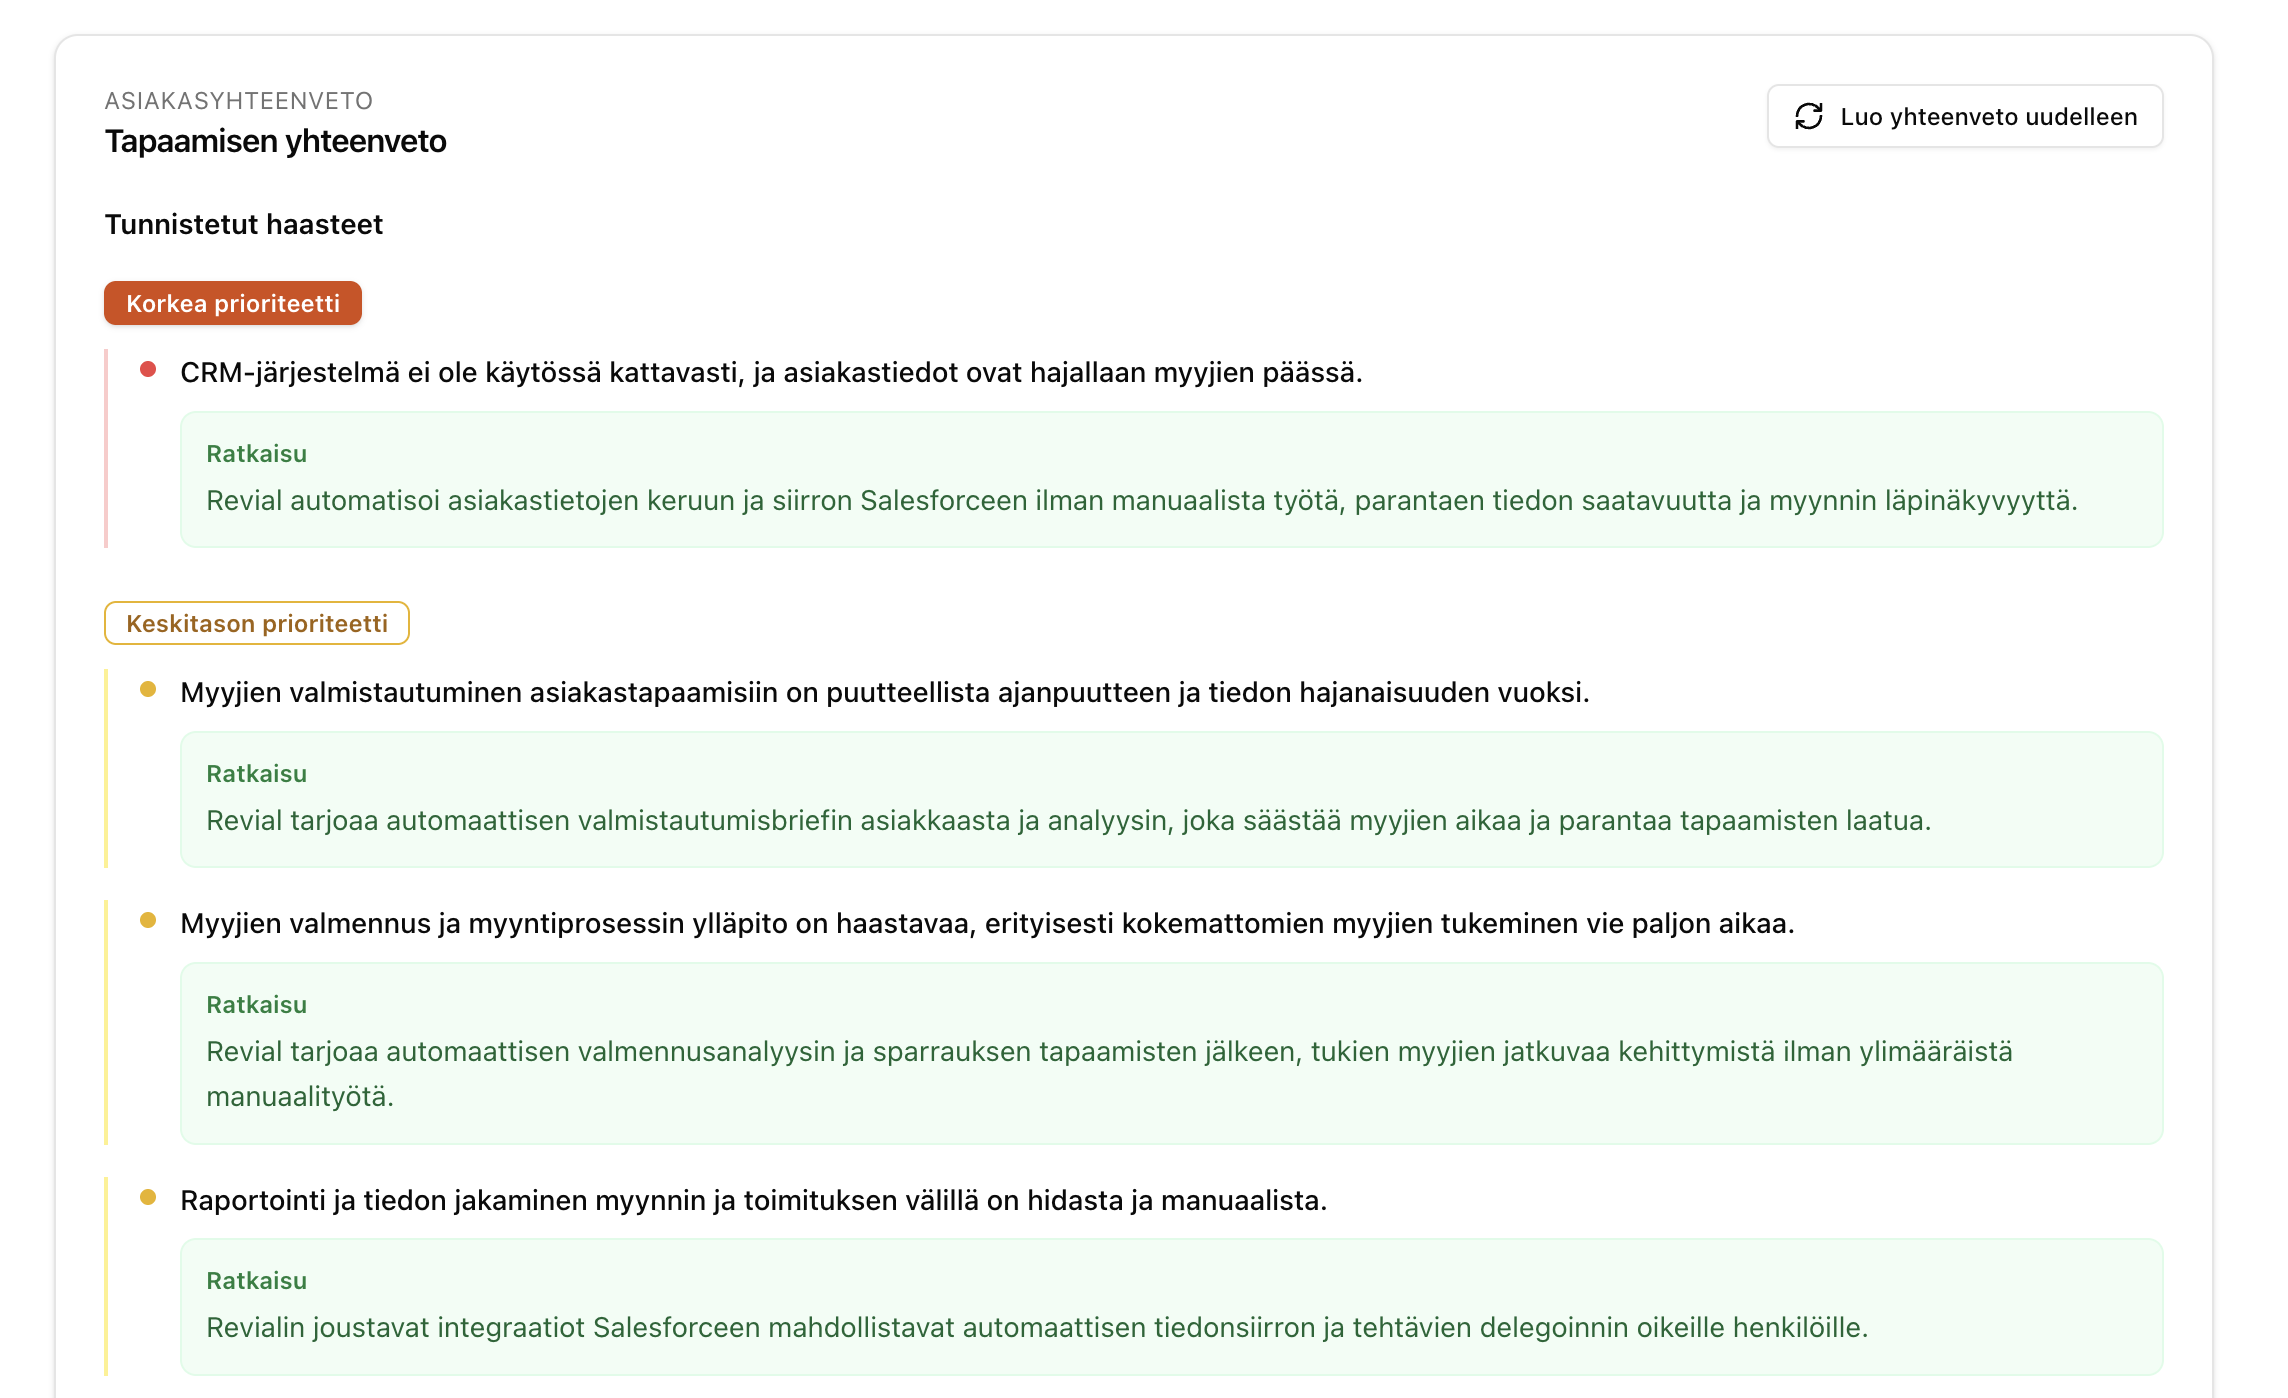2288x1398 pixels.
Task: Select the Tapaamisen yhteenveto title
Action: click(275, 142)
